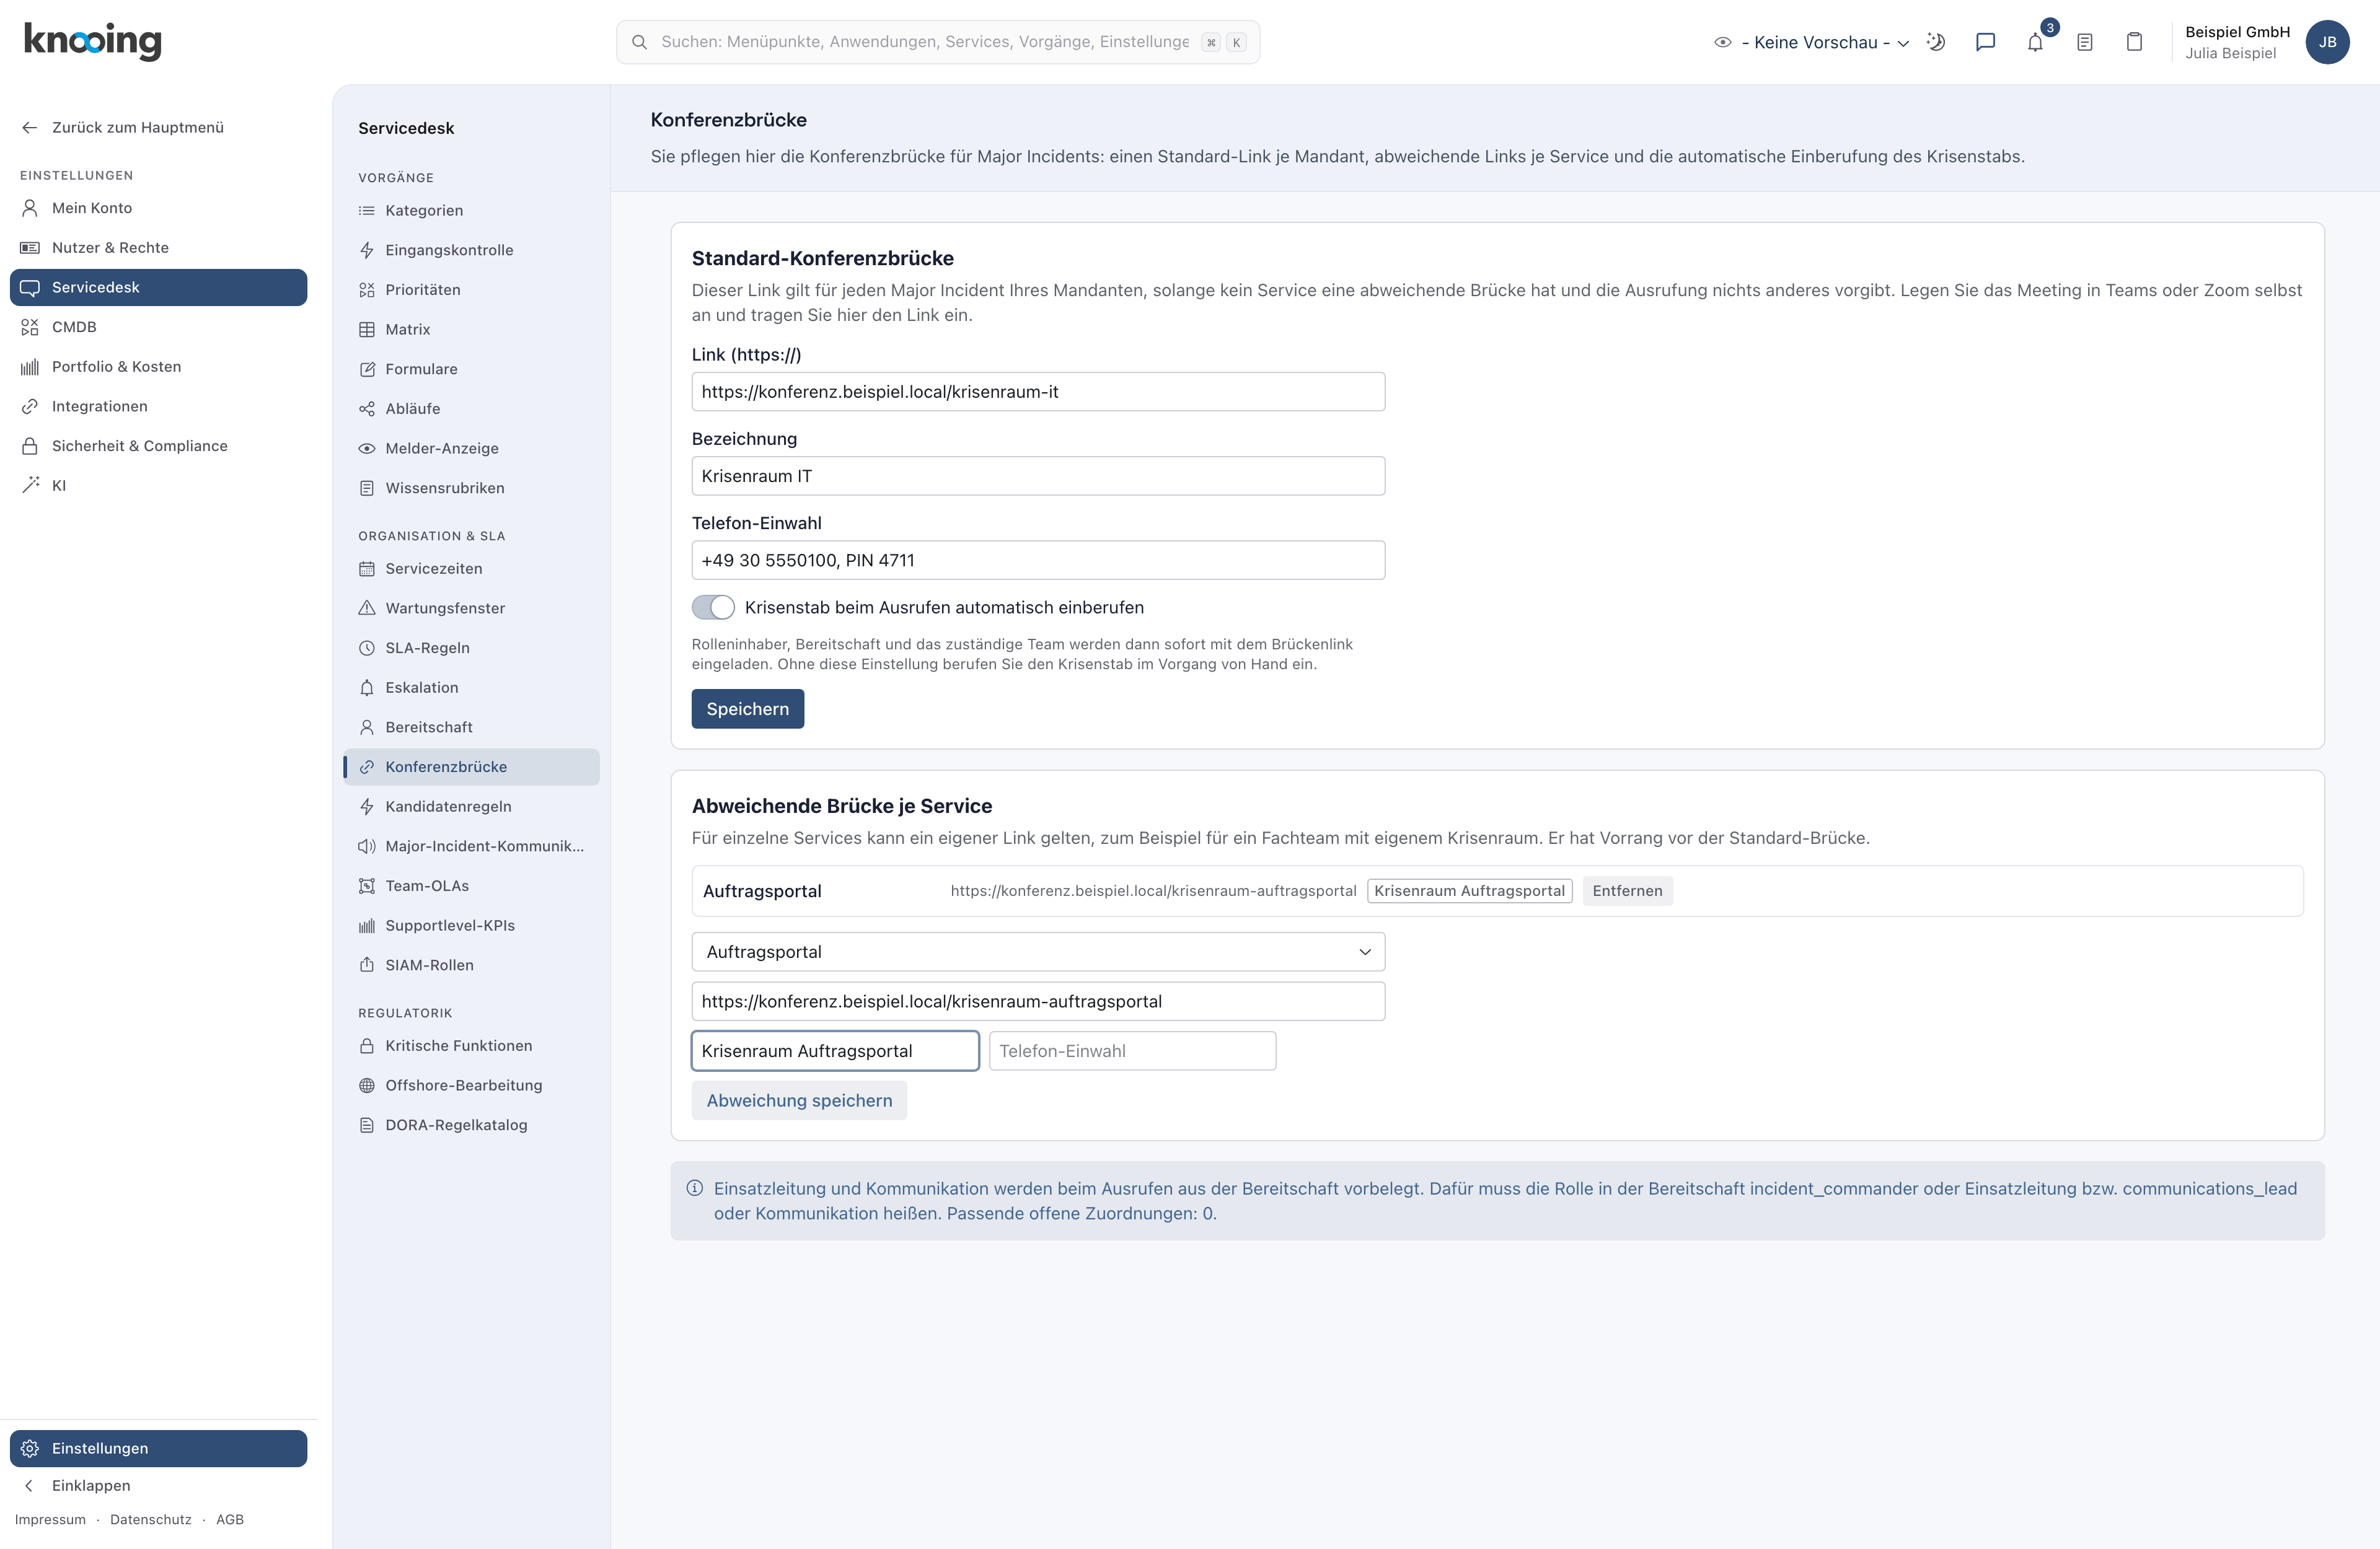2380x1549 pixels.
Task: Click the Wartungsfenster warning triangle icon
Action: 367,608
